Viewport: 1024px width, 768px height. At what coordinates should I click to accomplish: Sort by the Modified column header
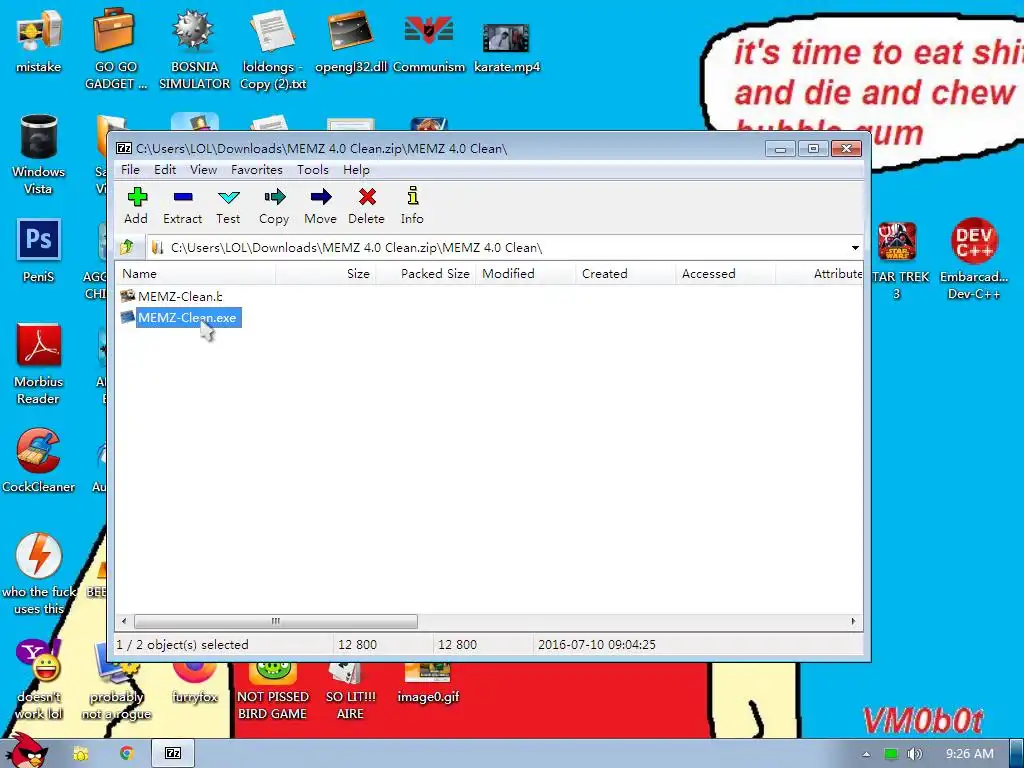coord(525,274)
